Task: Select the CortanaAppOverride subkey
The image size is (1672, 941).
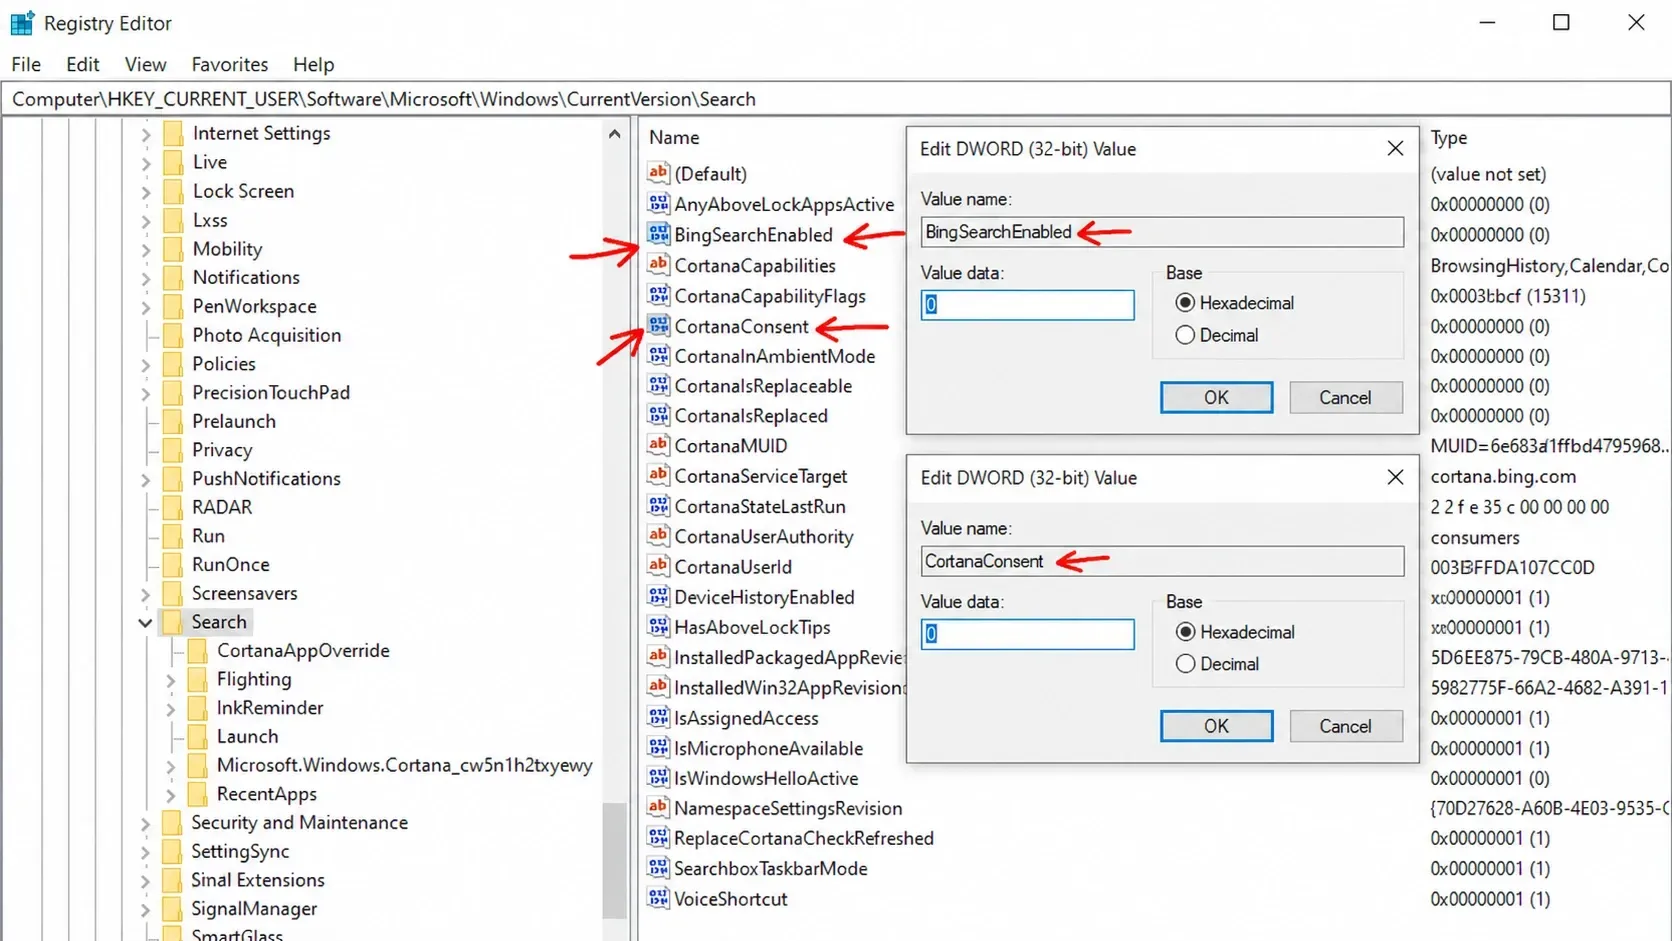Action: [303, 650]
